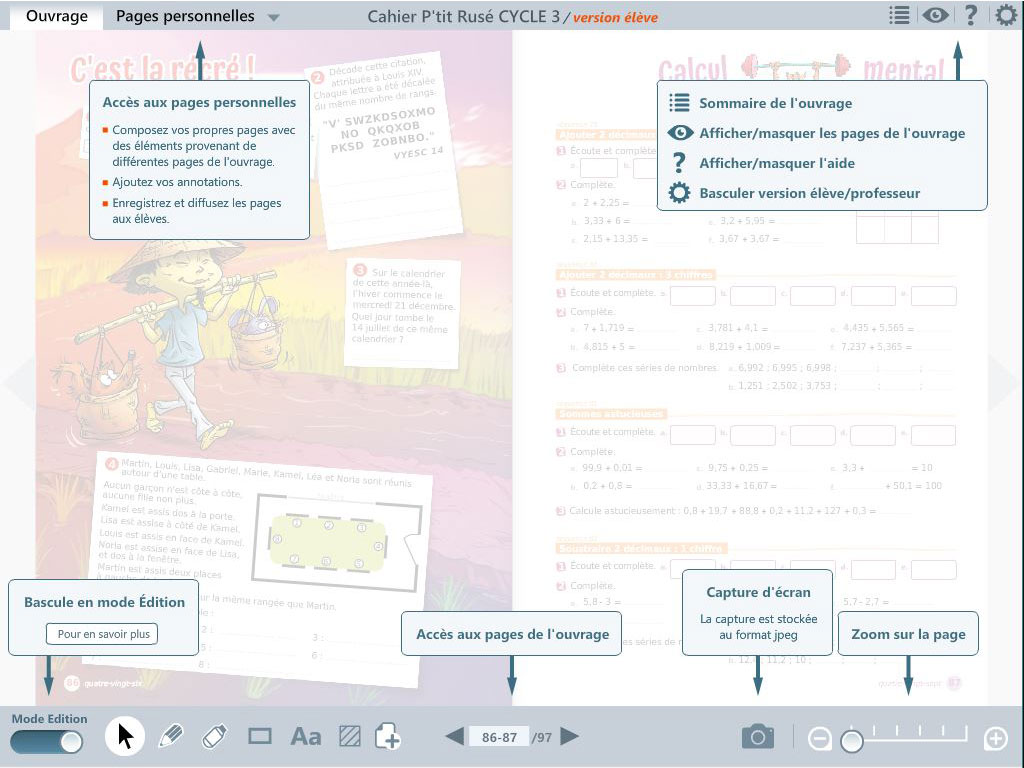Take a screenshot with camera icon
1024x768 pixels.
(758, 737)
